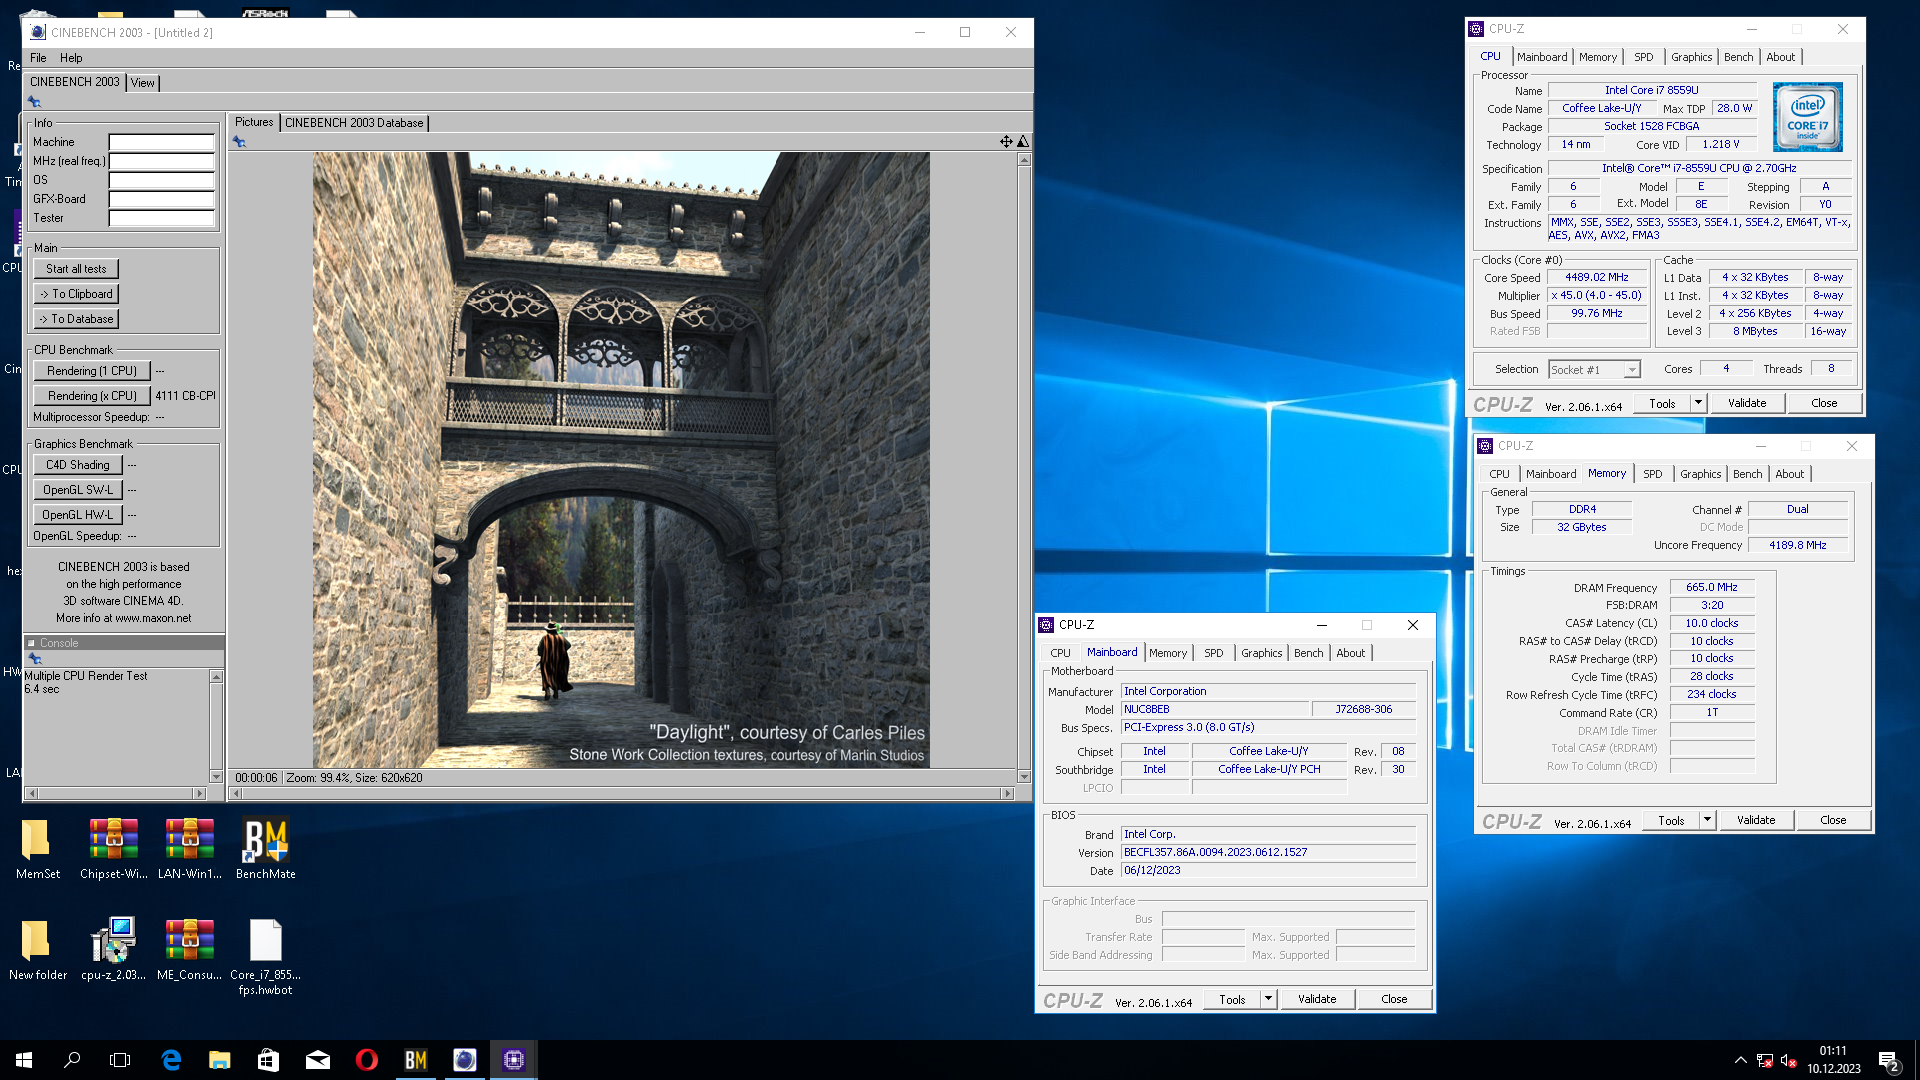Open the notification center icon

pyautogui.click(x=1889, y=1060)
